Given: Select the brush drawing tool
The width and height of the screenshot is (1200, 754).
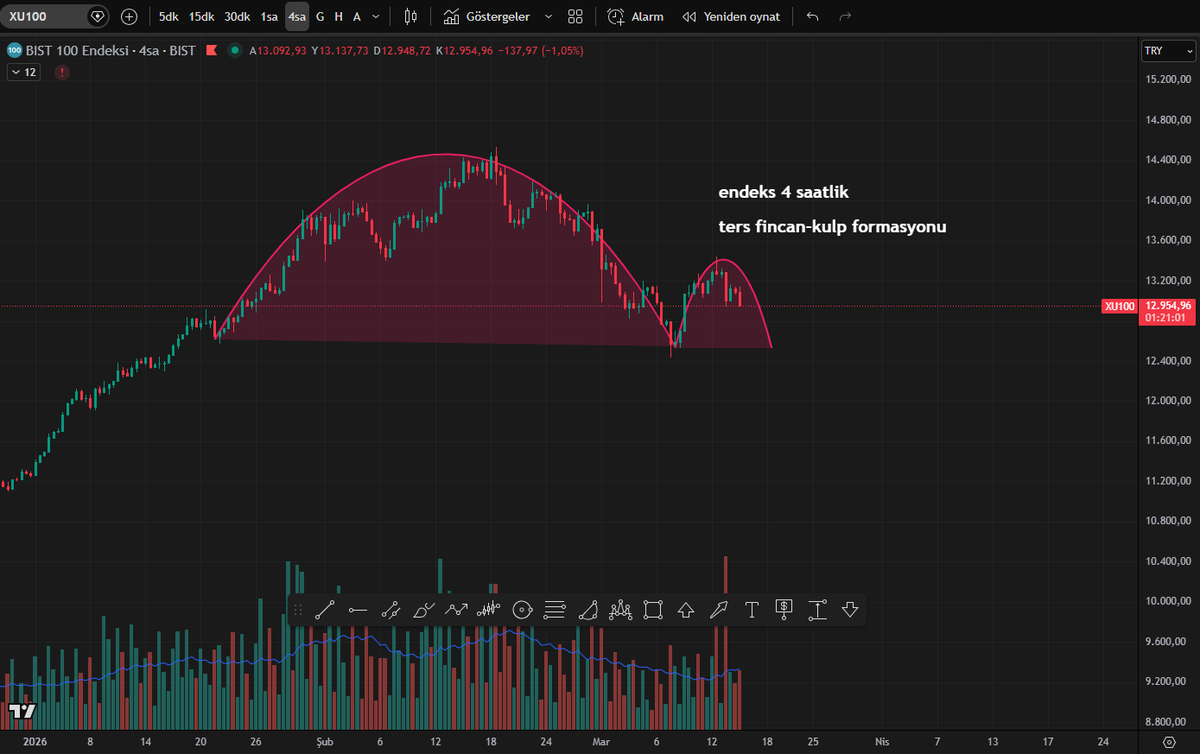Looking at the screenshot, I should 424,609.
